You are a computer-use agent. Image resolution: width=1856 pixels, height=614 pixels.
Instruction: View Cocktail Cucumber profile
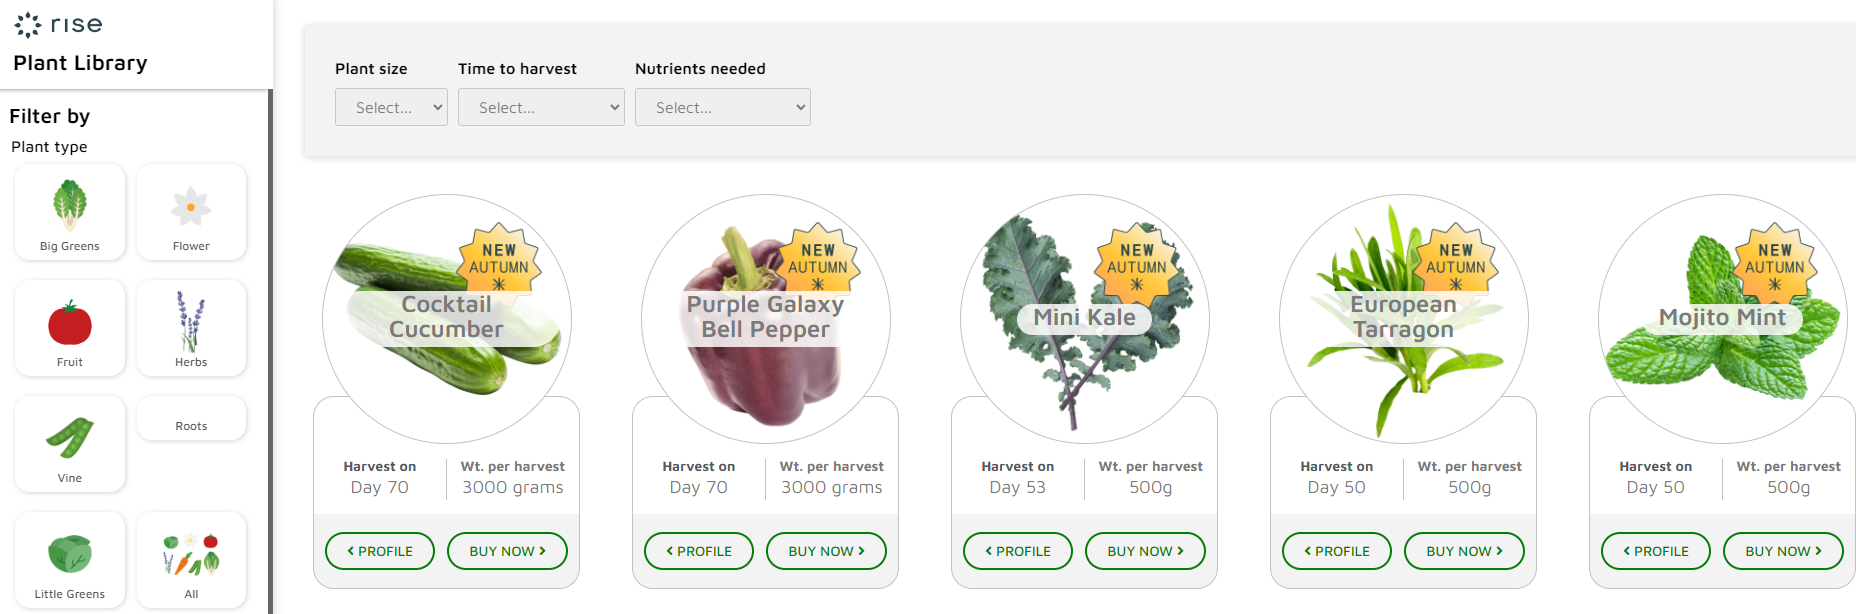[x=380, y=551]
